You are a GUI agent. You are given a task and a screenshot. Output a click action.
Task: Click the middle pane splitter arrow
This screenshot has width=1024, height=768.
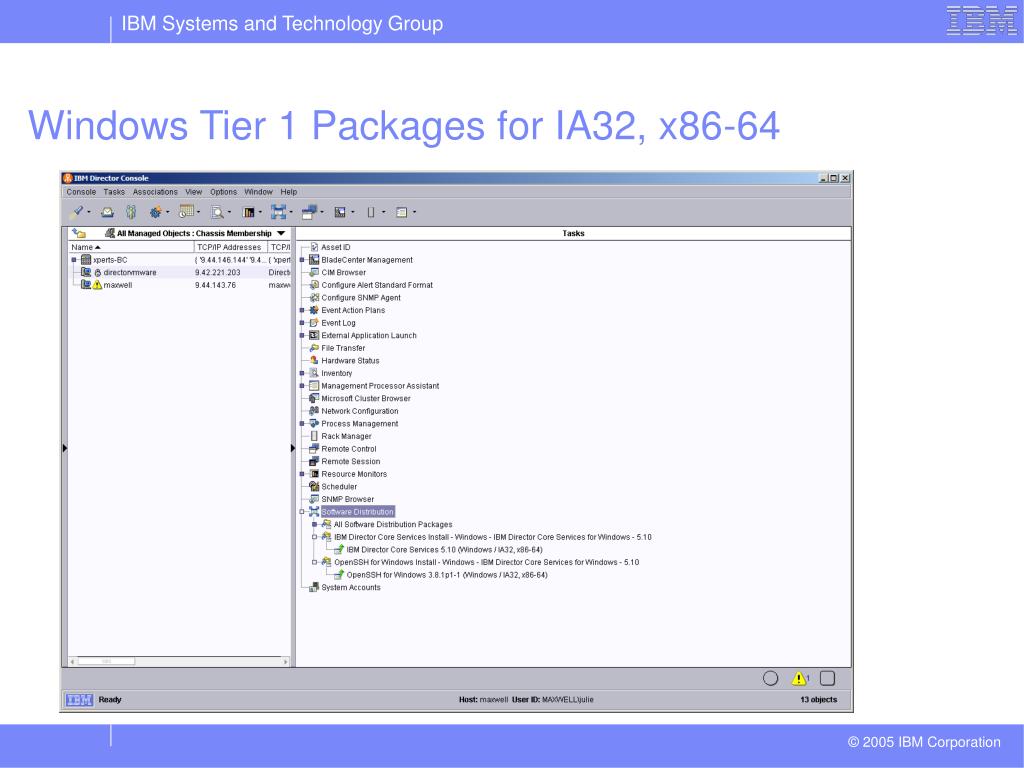tap(293, 448)
